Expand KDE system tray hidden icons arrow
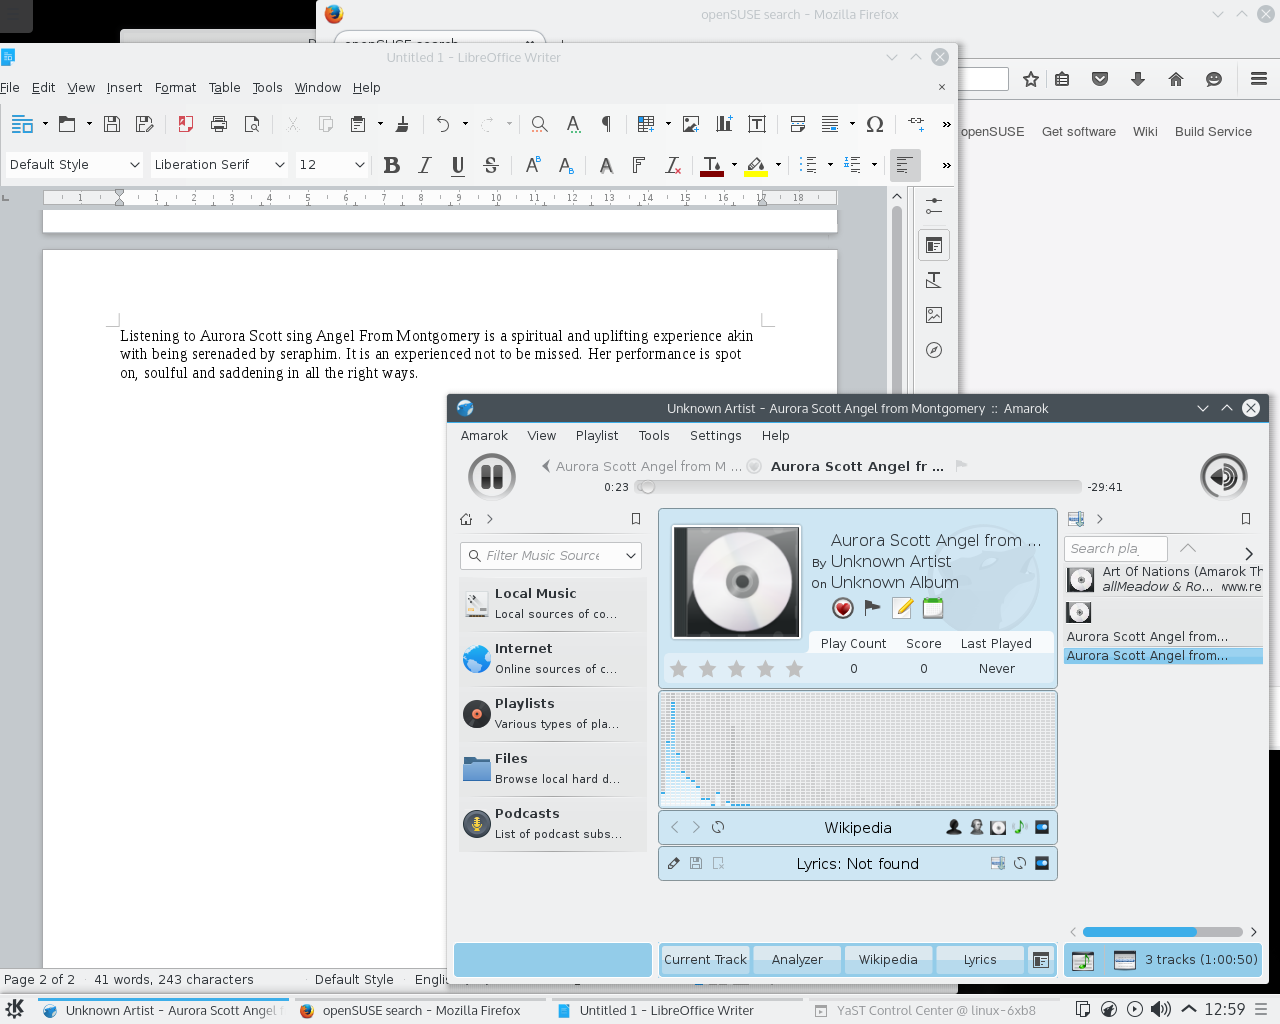This screenshot has width=1280, height=1024. pos(1189,1009)
